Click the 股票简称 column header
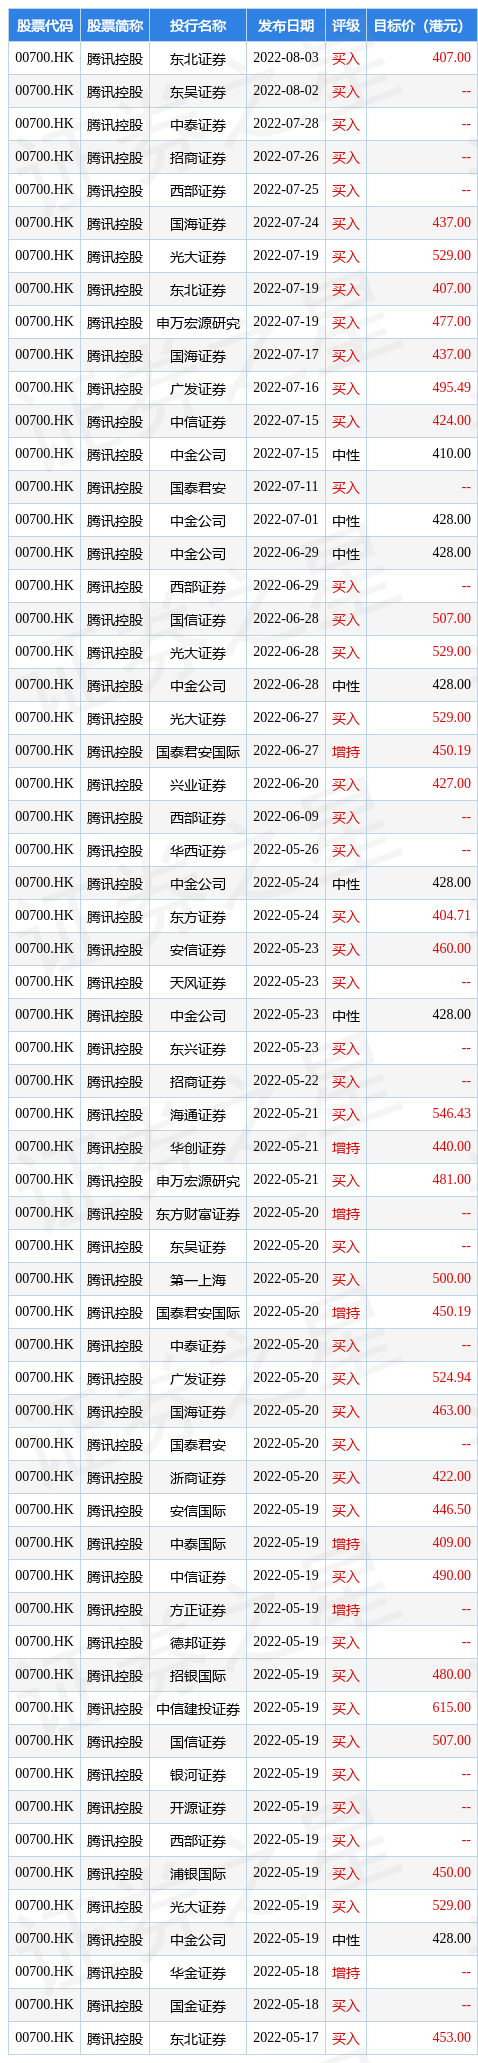This screenshot has width=478, height=2063. pyautogui.click(x=115, y=26)
